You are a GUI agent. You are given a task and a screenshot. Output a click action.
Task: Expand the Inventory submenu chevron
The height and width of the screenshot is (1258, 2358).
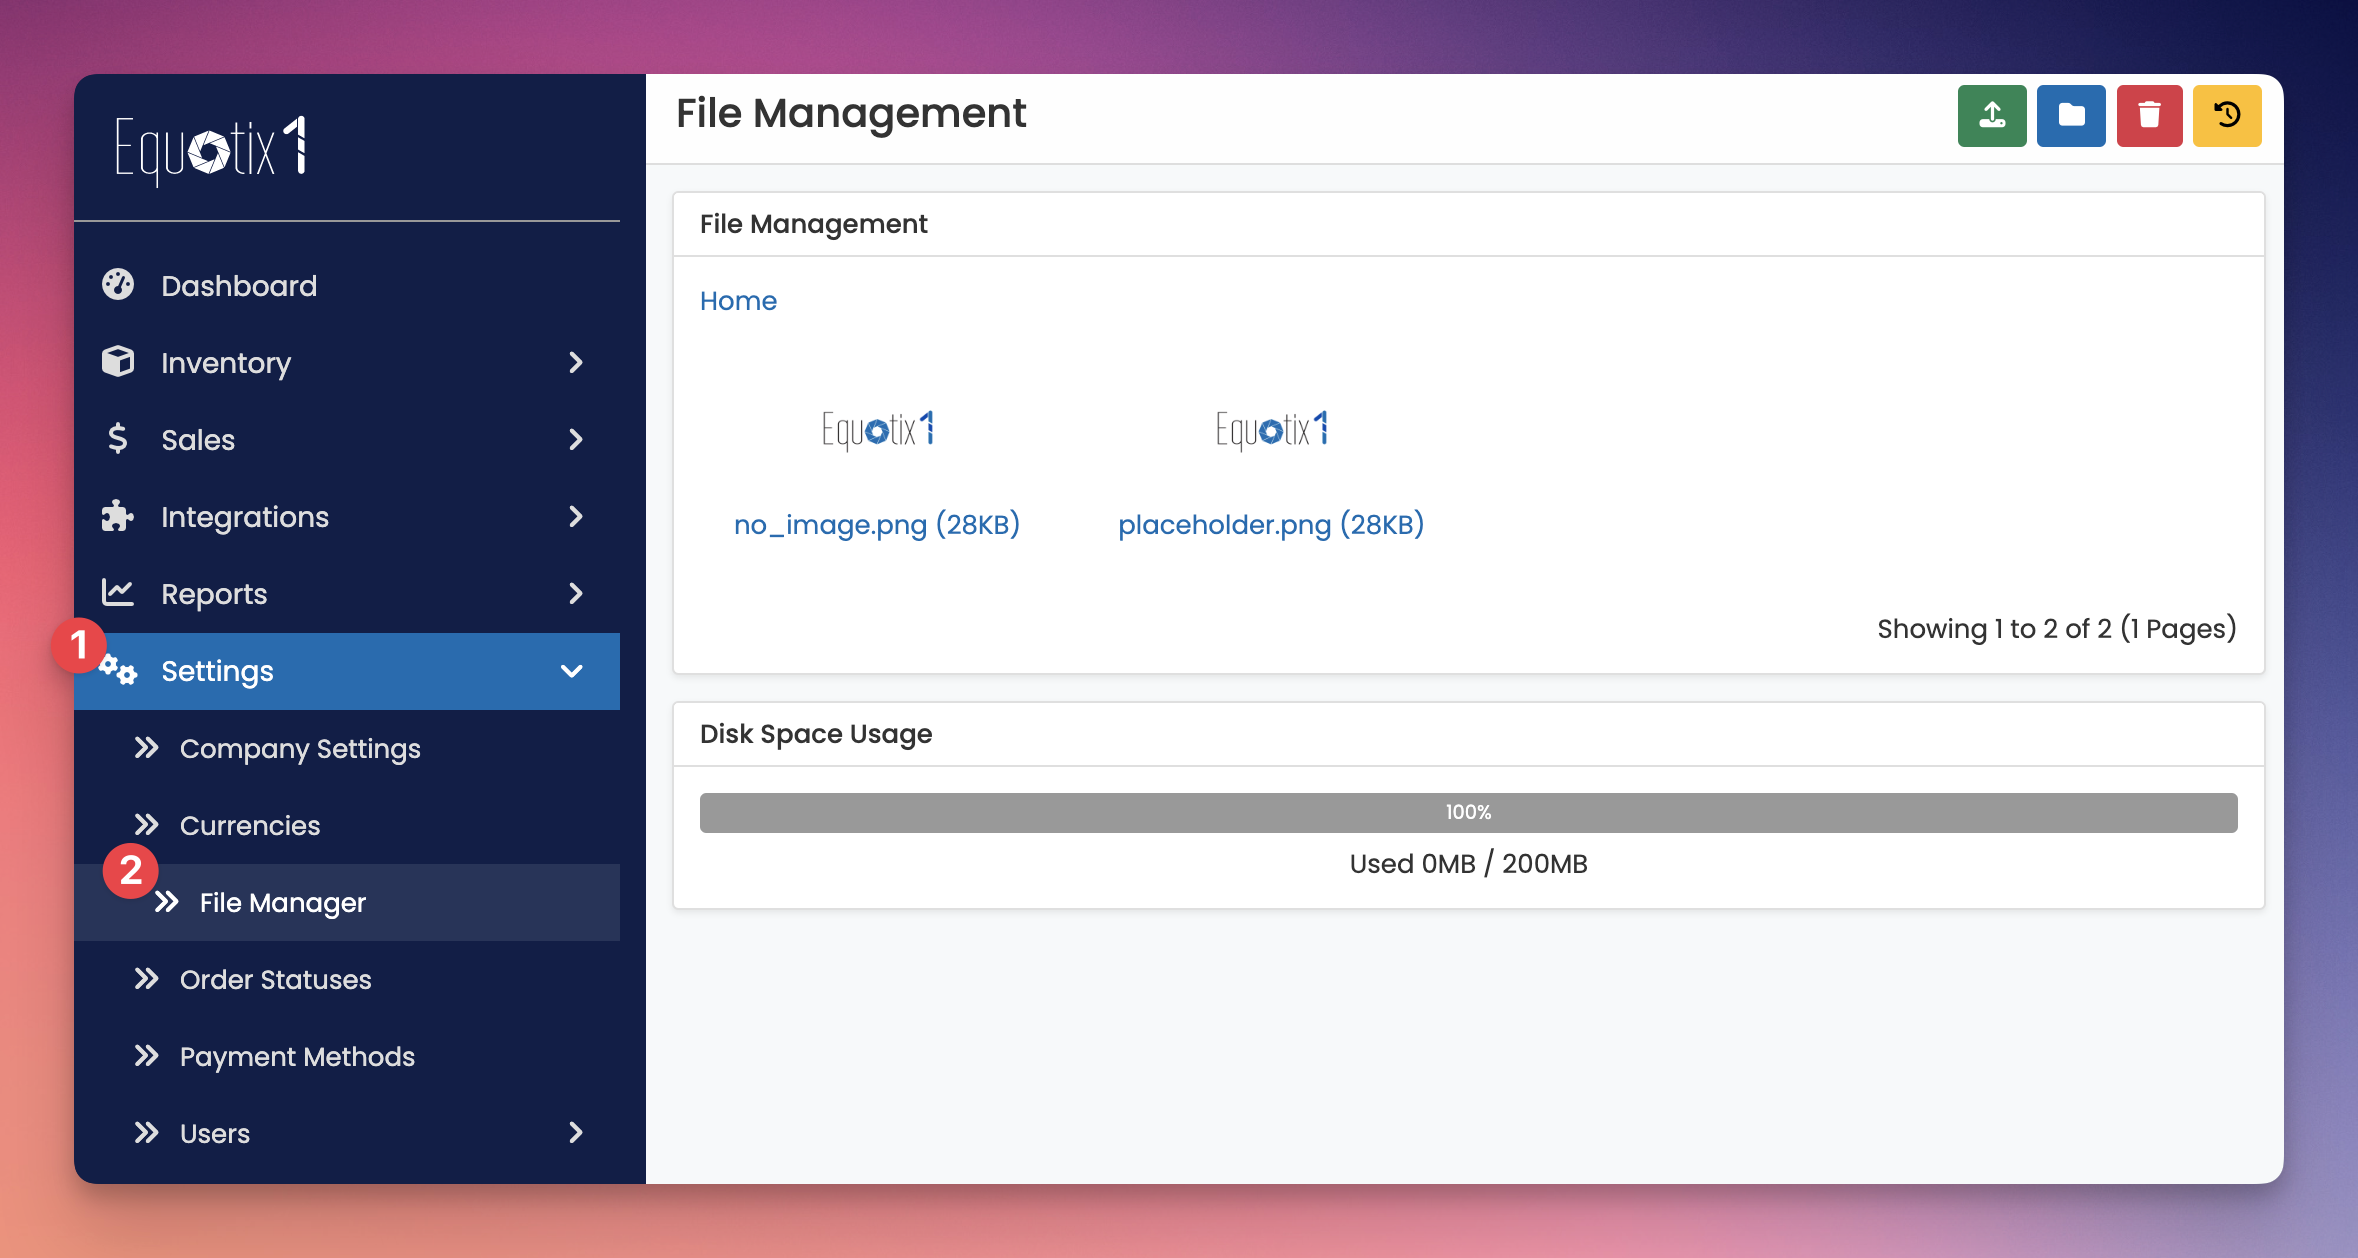tap(575, 362)
